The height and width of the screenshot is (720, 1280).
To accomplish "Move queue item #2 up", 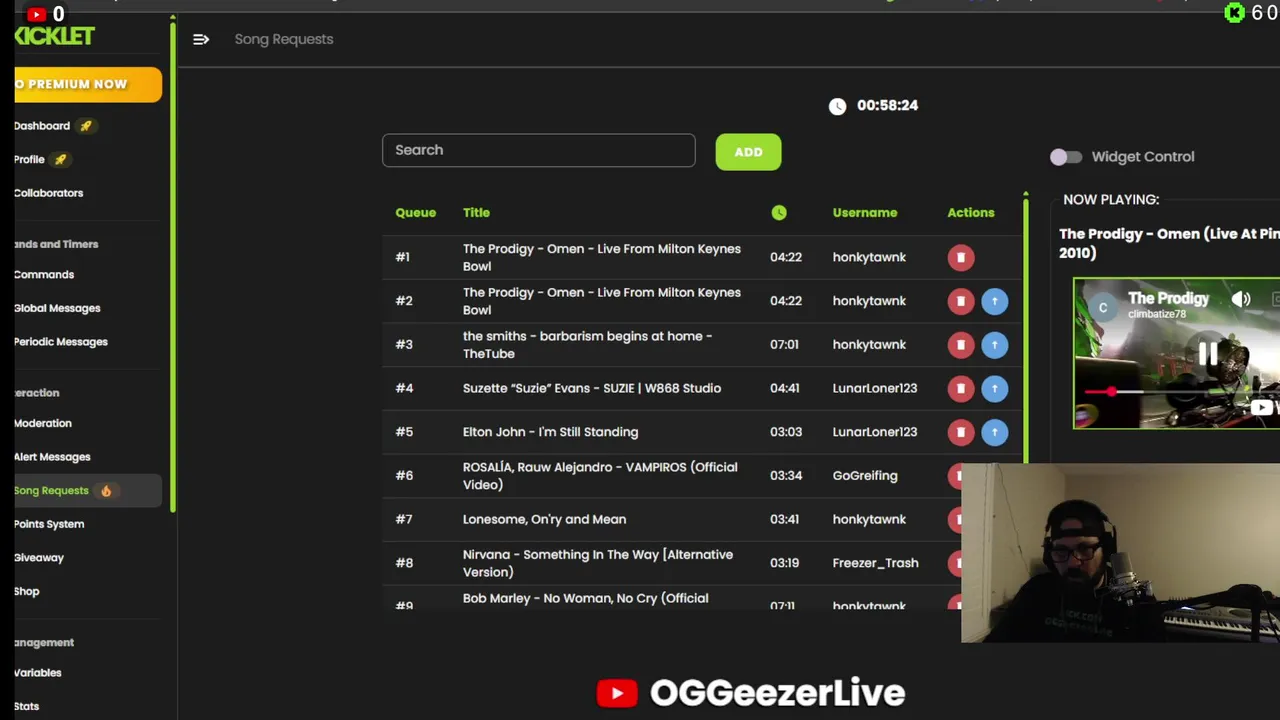I will point(994,301).
